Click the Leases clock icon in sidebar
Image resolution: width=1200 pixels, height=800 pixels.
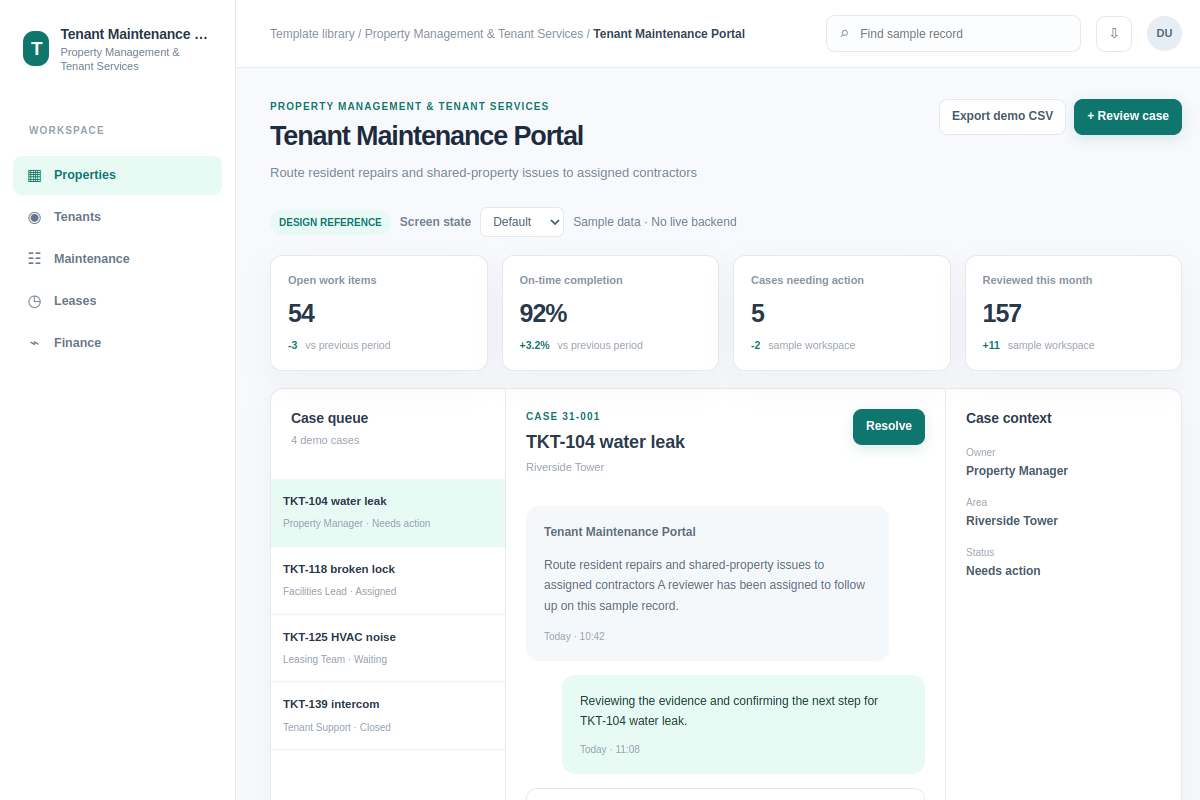pos(35,301)
